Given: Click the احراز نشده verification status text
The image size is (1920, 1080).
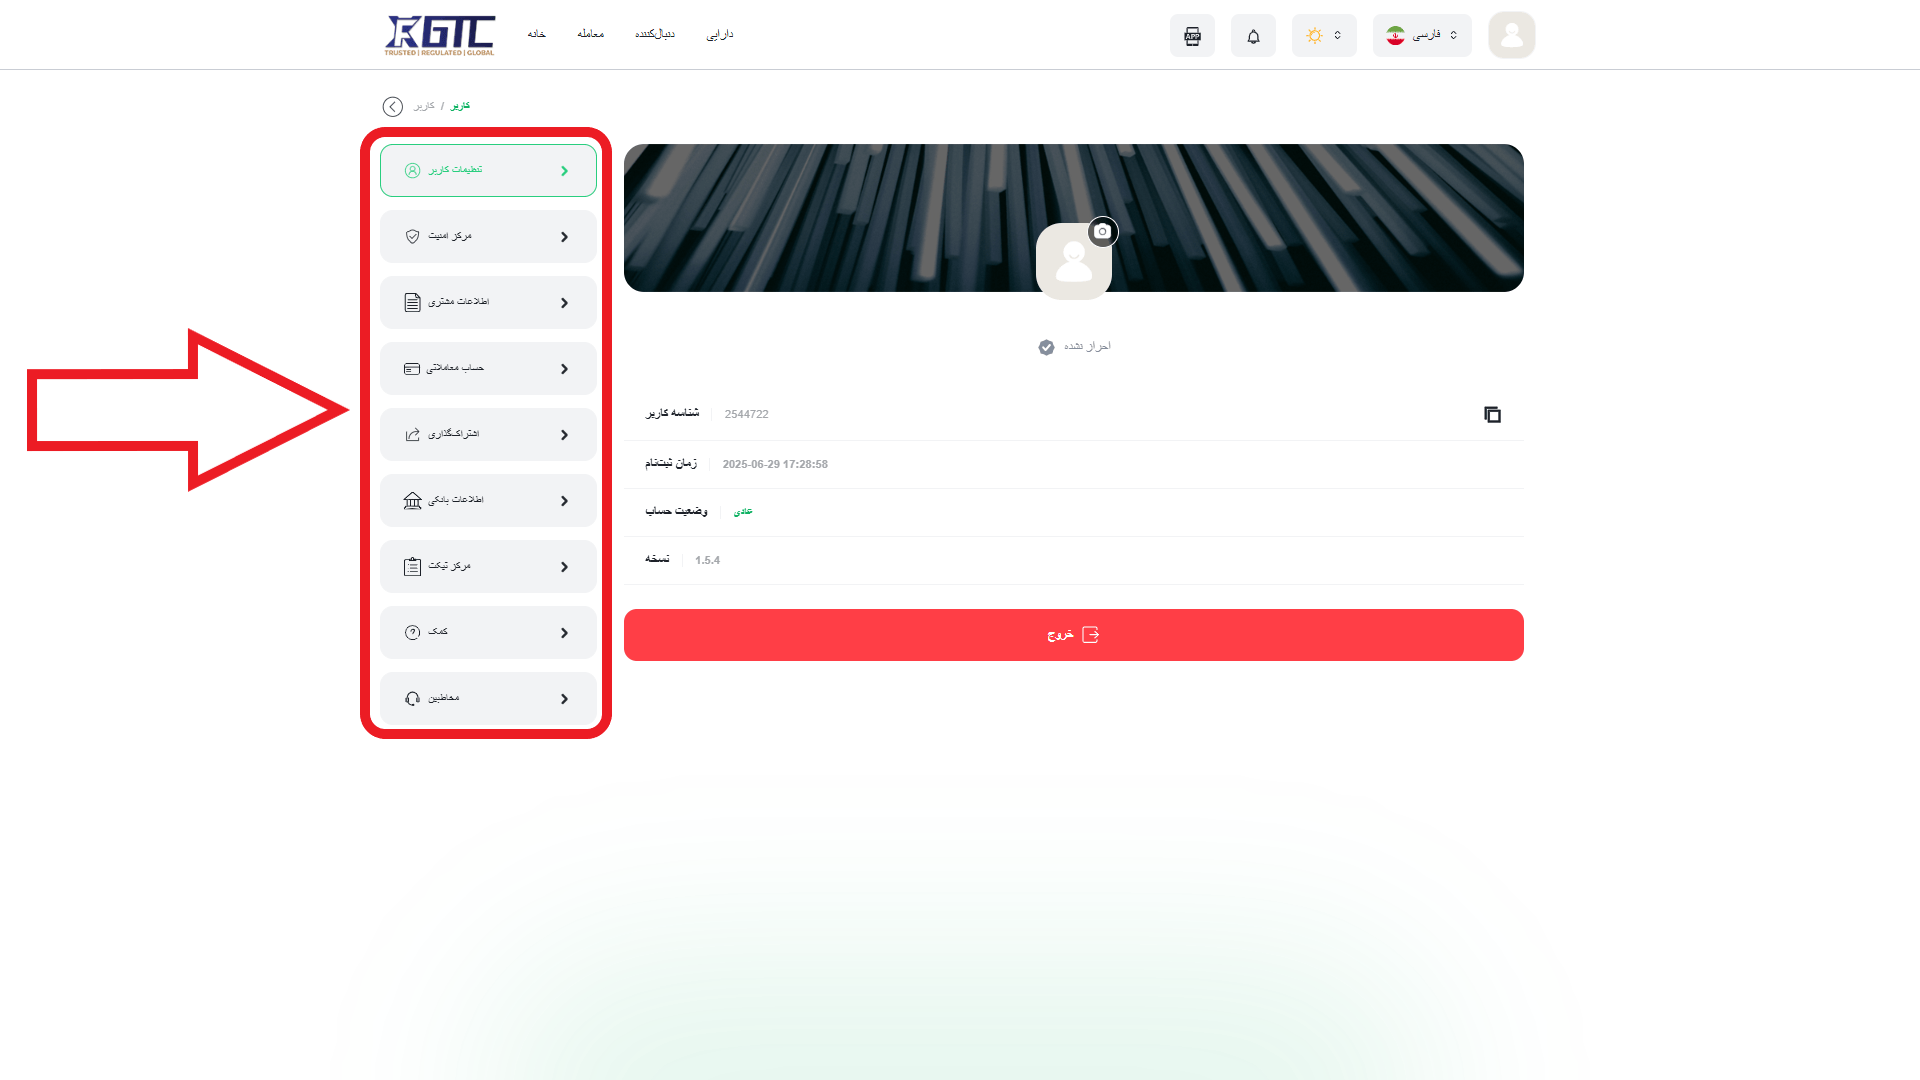Looking at the screenshot, I should [1087, 346].
